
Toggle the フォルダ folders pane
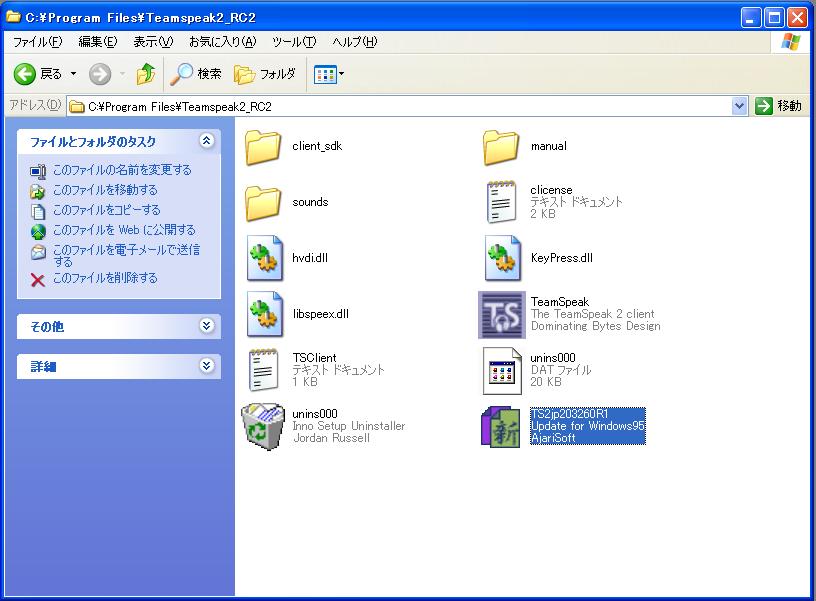coord(264,74)
